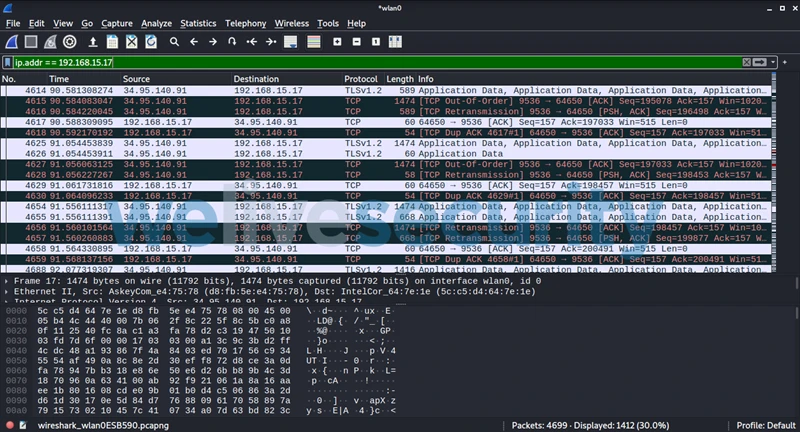Click the wireshark_wlan0ESB590.pcapng status text
This screenshot has width=800, height=432.
[x=103, y=425]
